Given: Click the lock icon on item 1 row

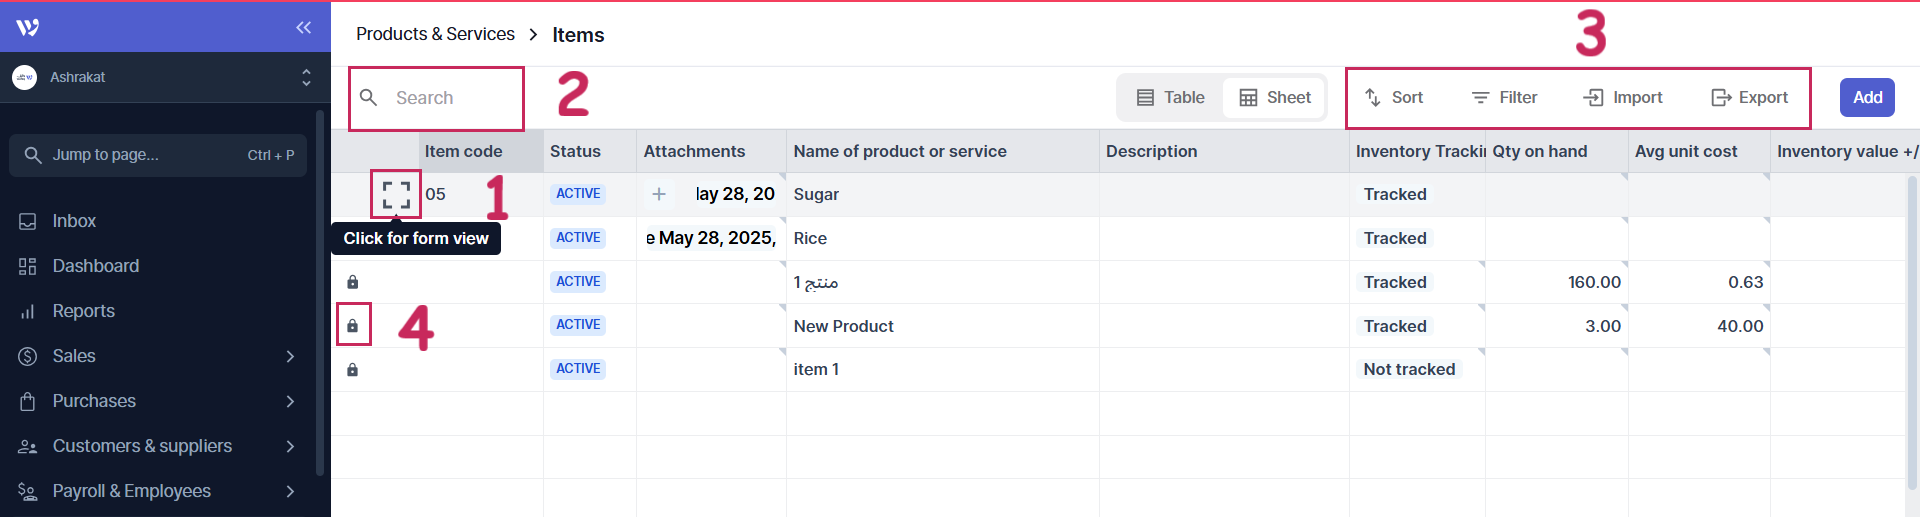Looking at the screenshot, I should 353,370.
